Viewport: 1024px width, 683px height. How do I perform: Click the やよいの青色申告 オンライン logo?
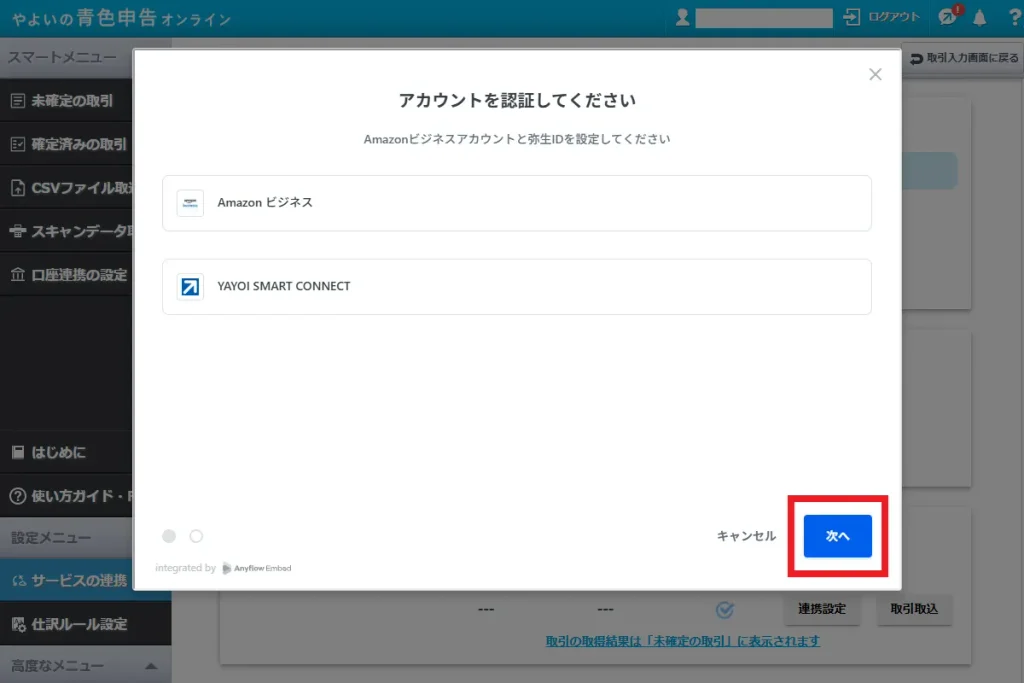121,18
